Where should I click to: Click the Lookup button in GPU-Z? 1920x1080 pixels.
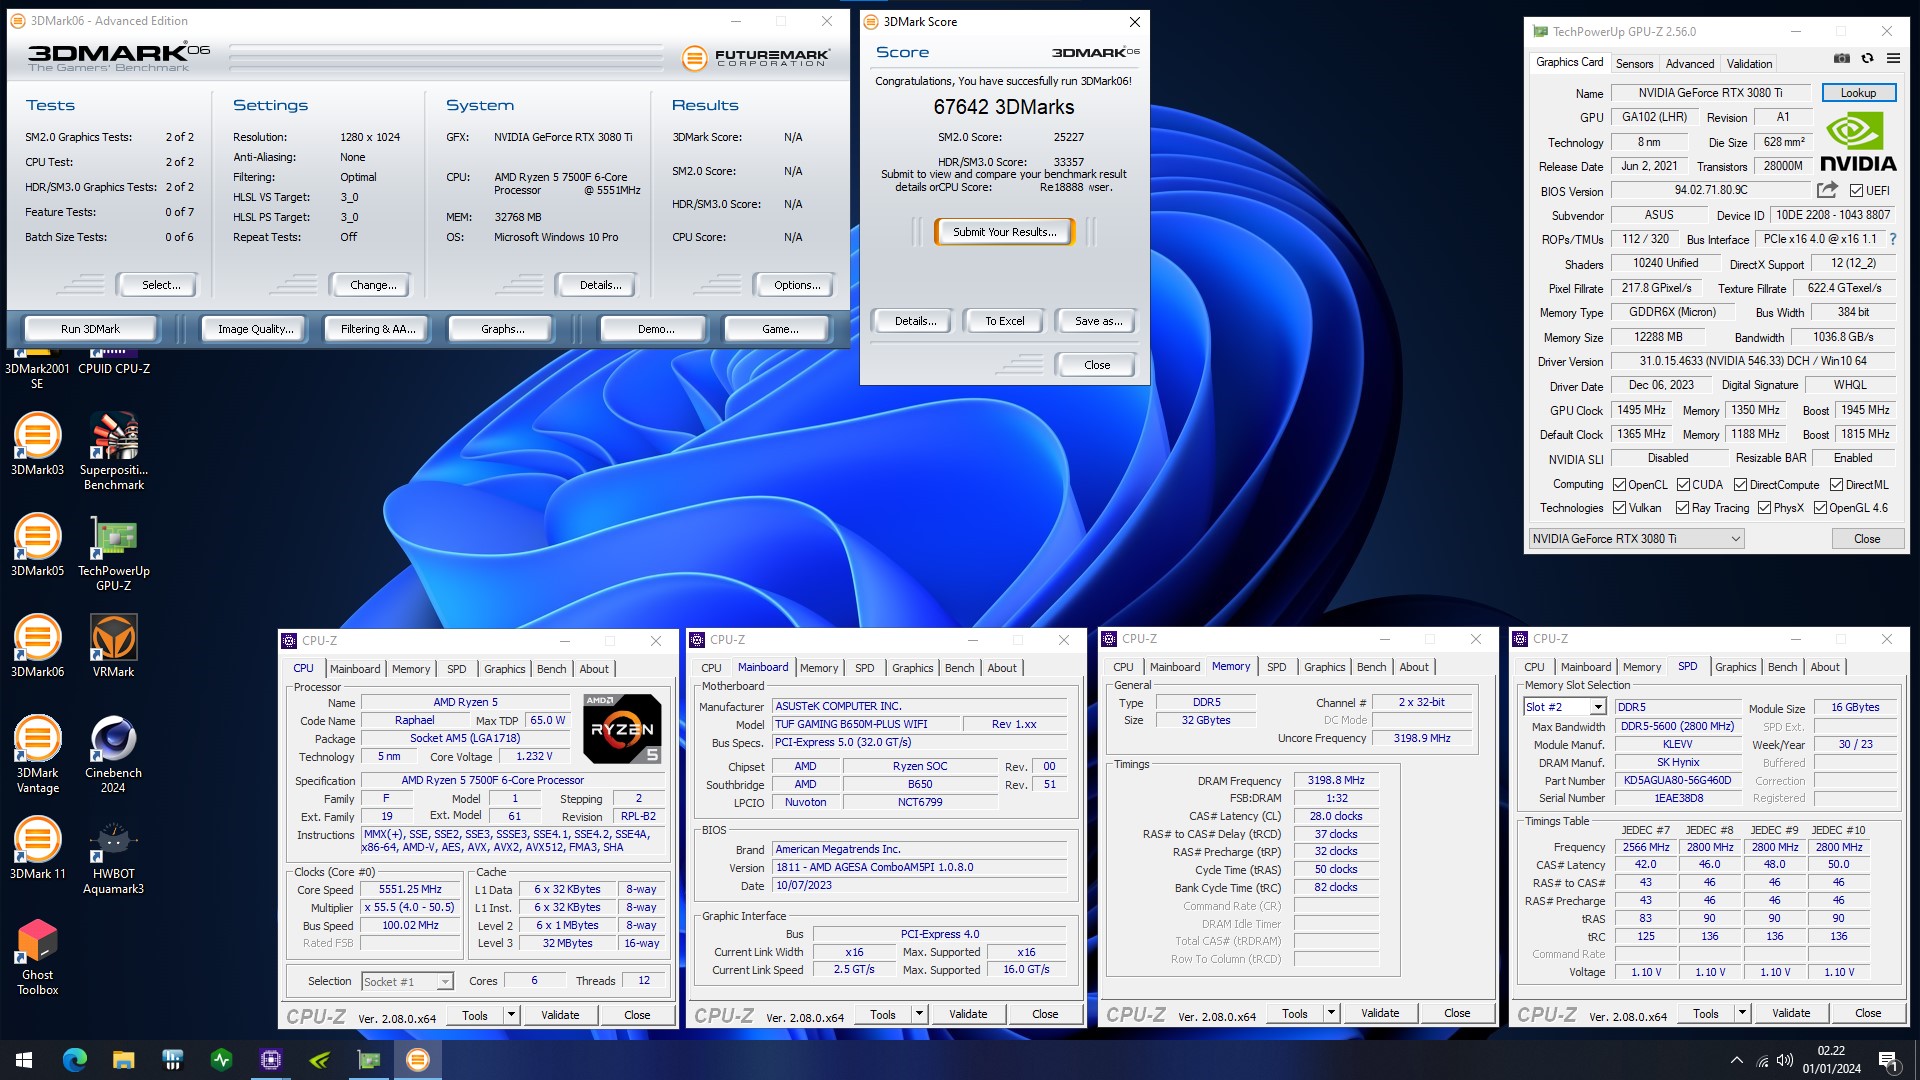click(1858, 93)
